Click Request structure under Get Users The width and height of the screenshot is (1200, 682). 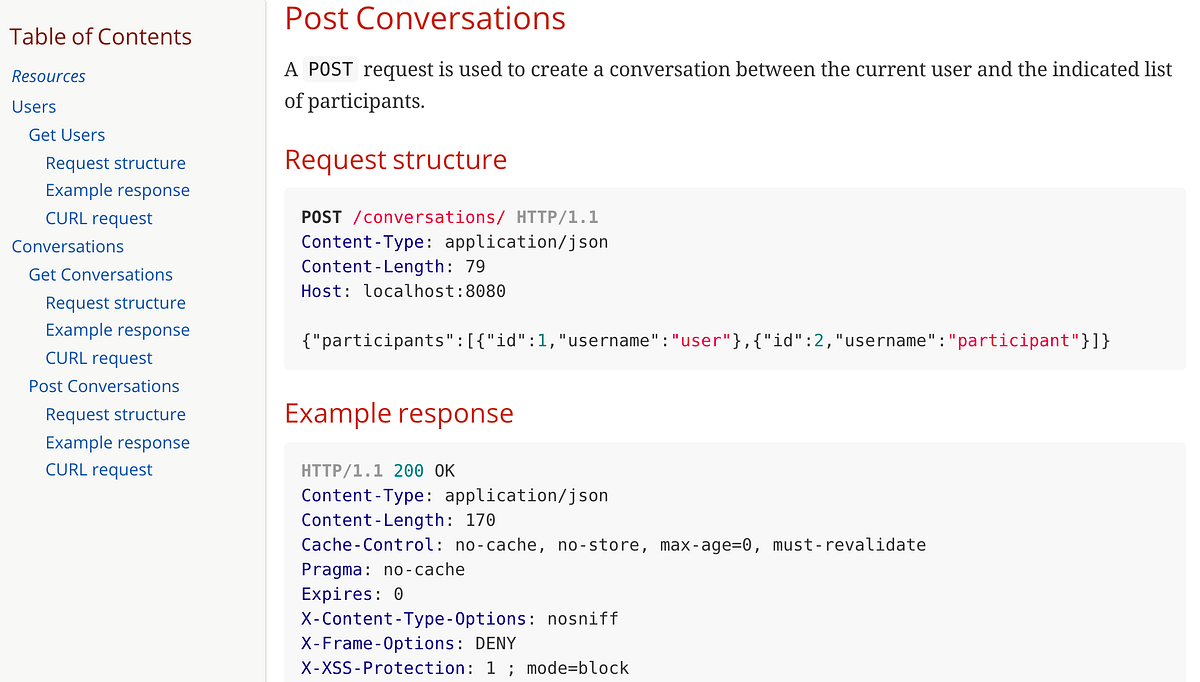pyautogui.click(x=115, y=162)
